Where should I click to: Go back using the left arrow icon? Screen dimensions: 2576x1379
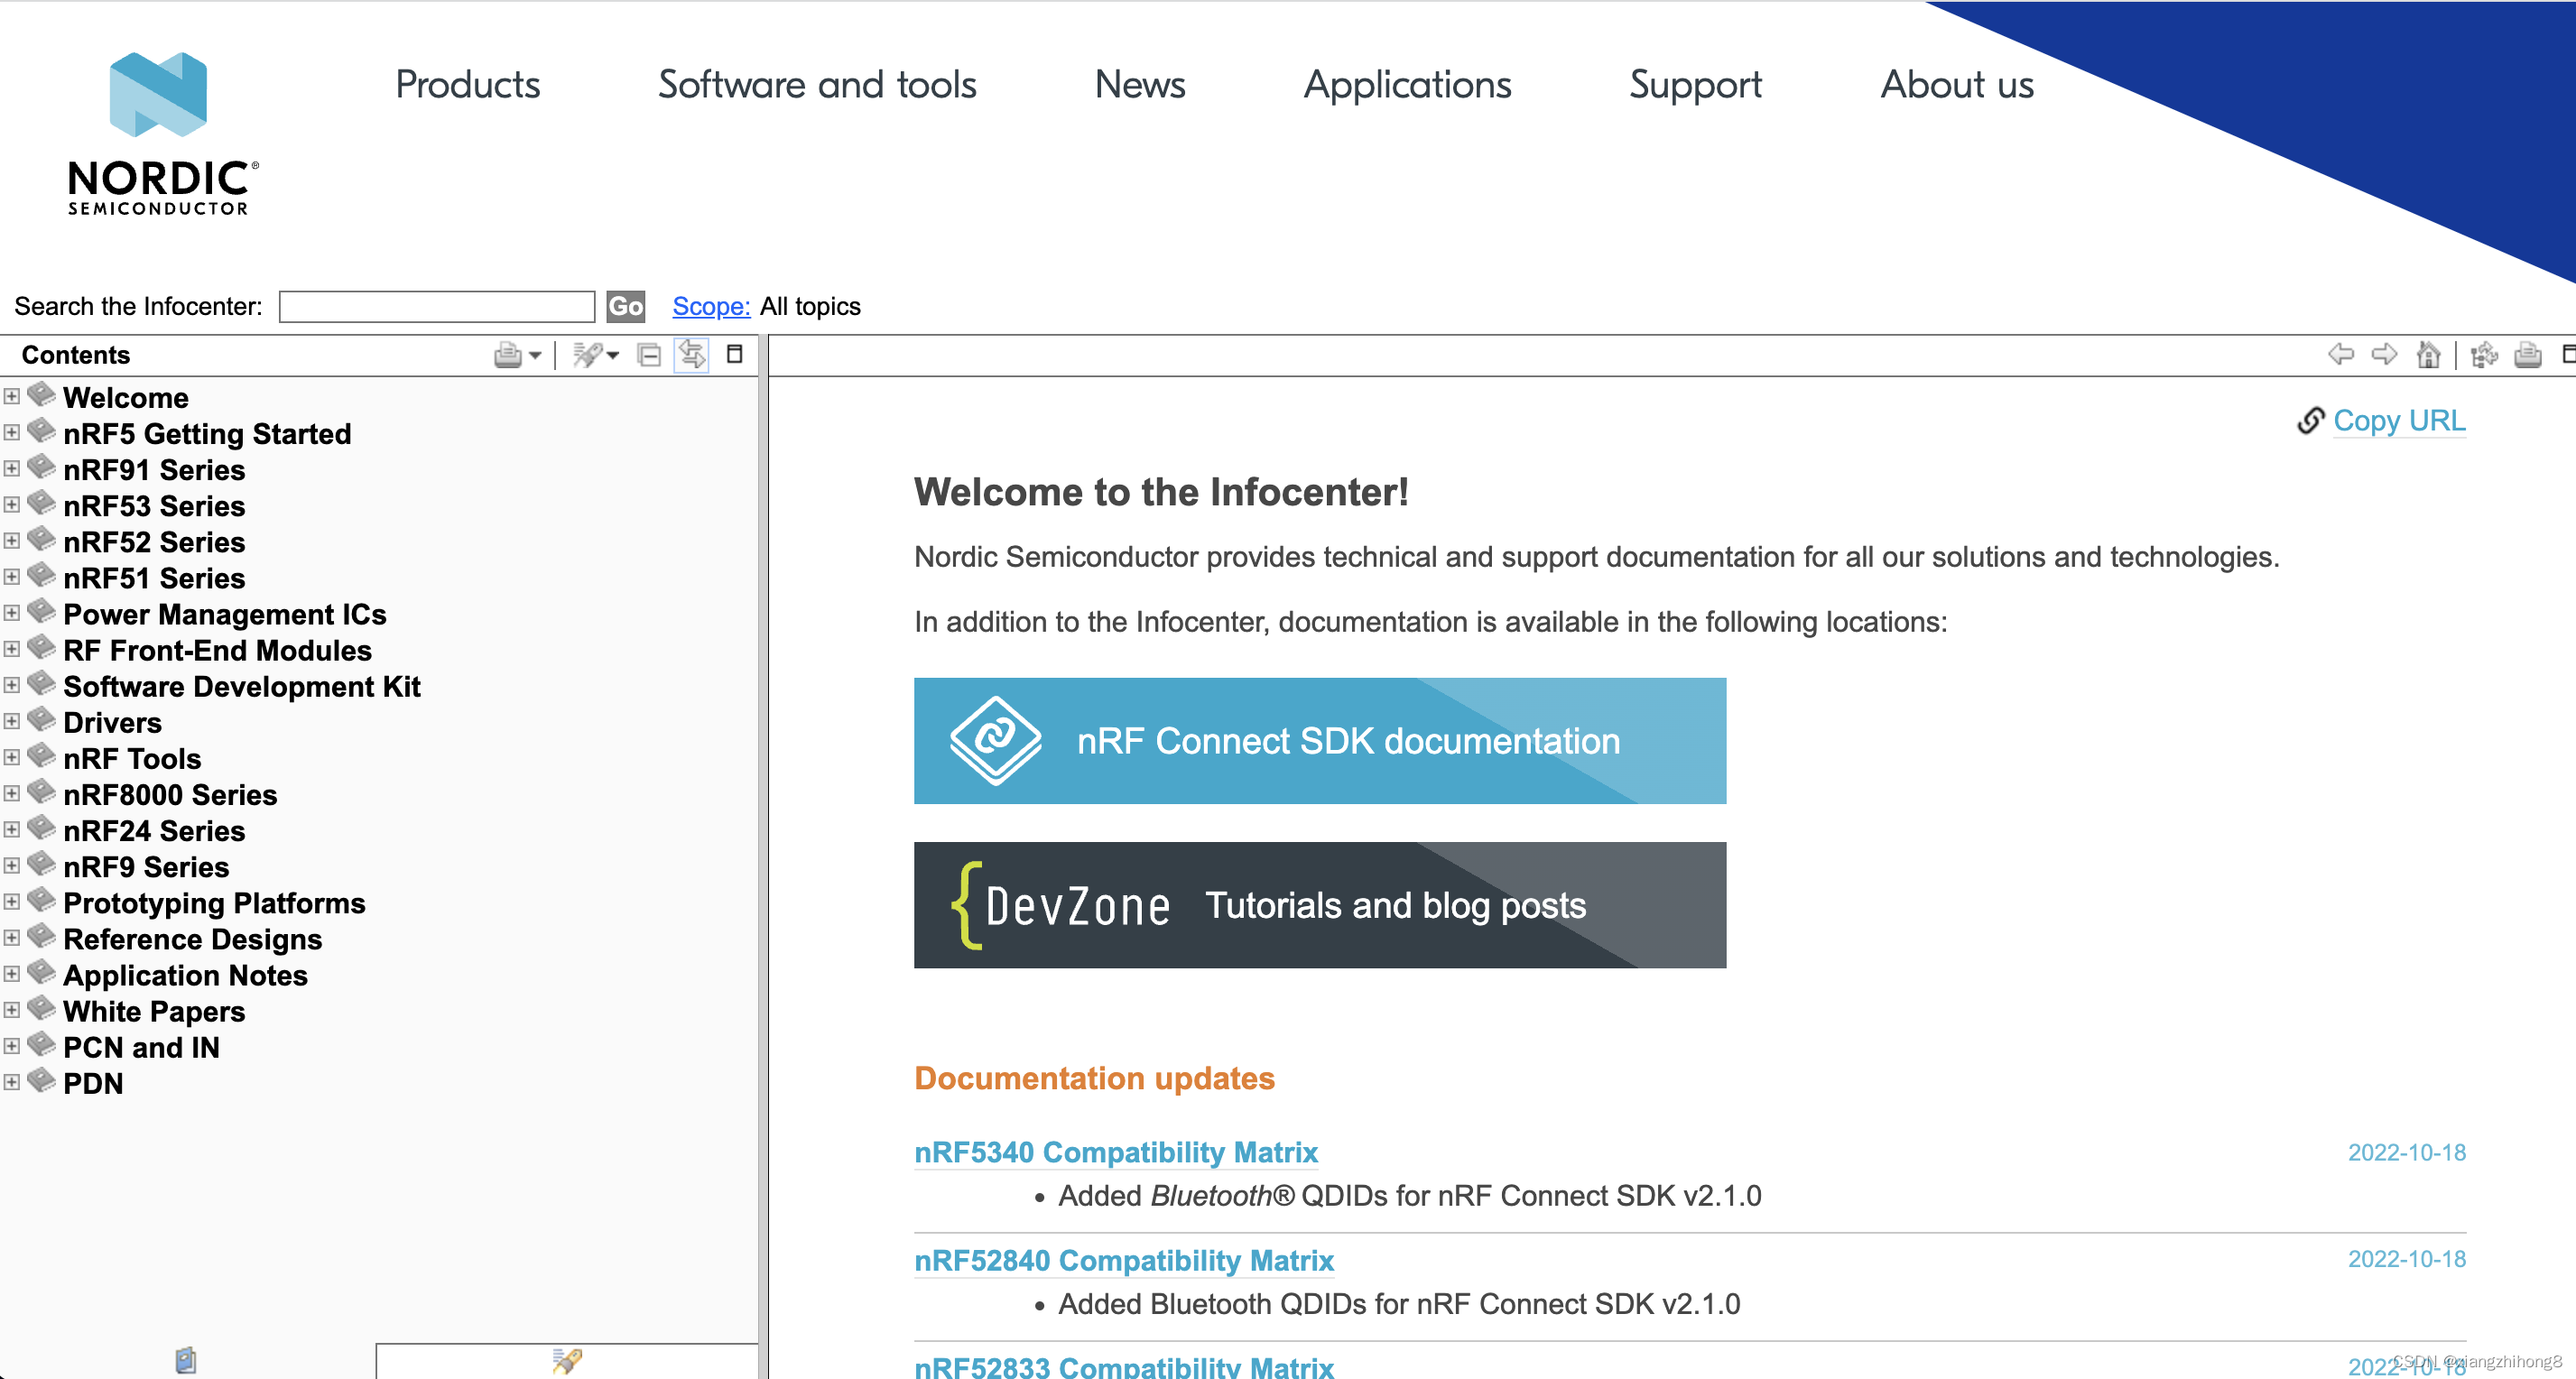(x=2340, y=355)
